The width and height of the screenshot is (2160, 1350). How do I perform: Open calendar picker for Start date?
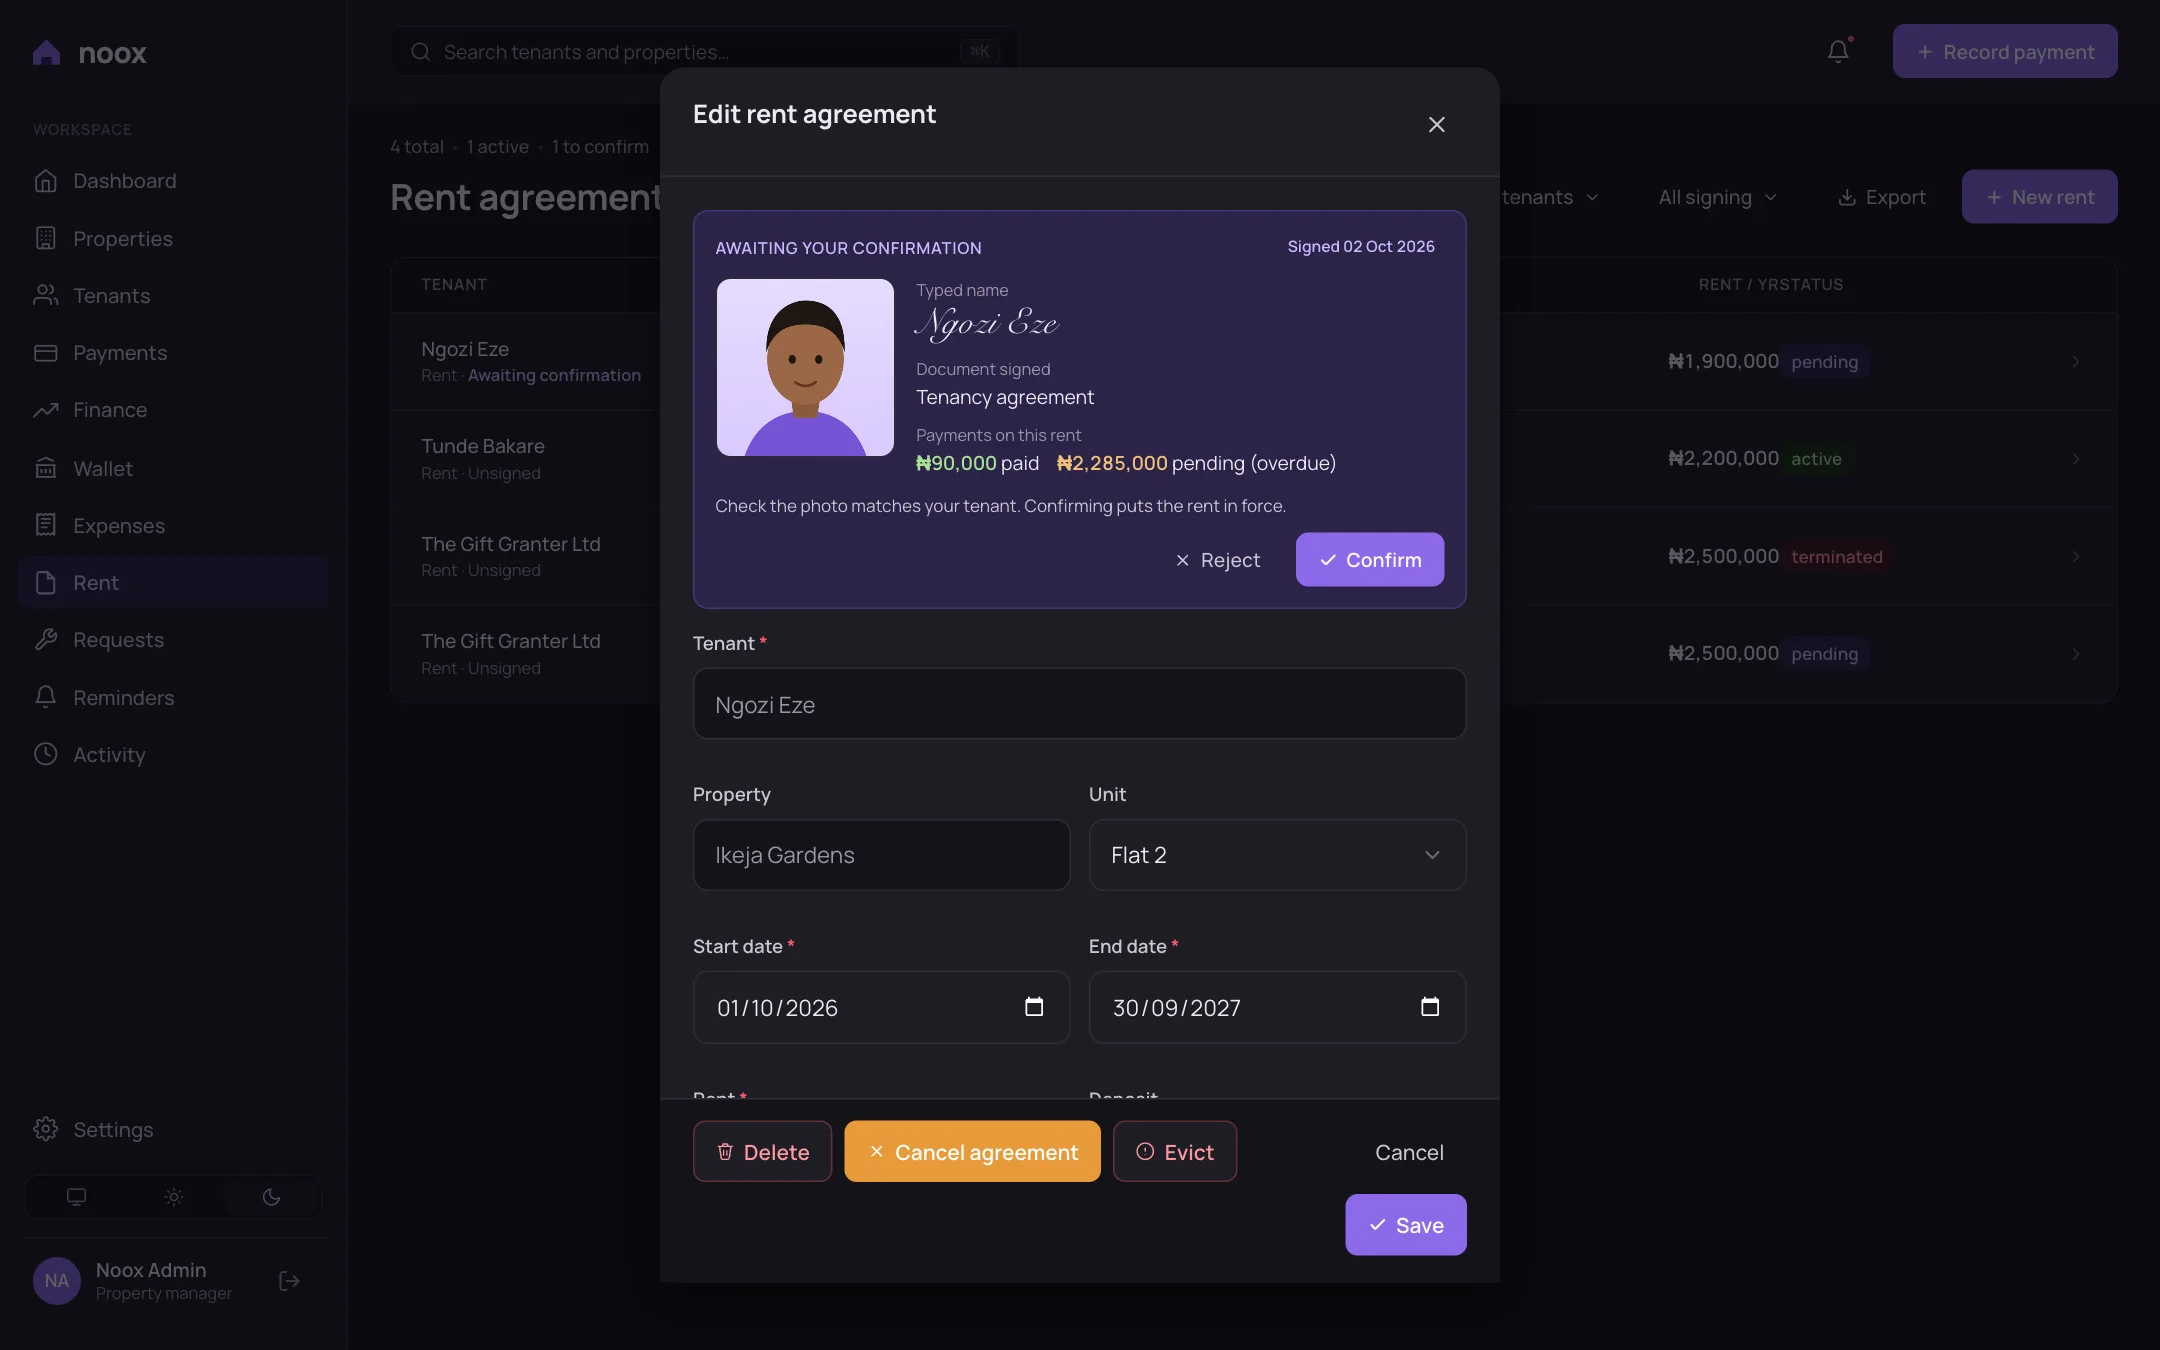click(1034, 1007)
